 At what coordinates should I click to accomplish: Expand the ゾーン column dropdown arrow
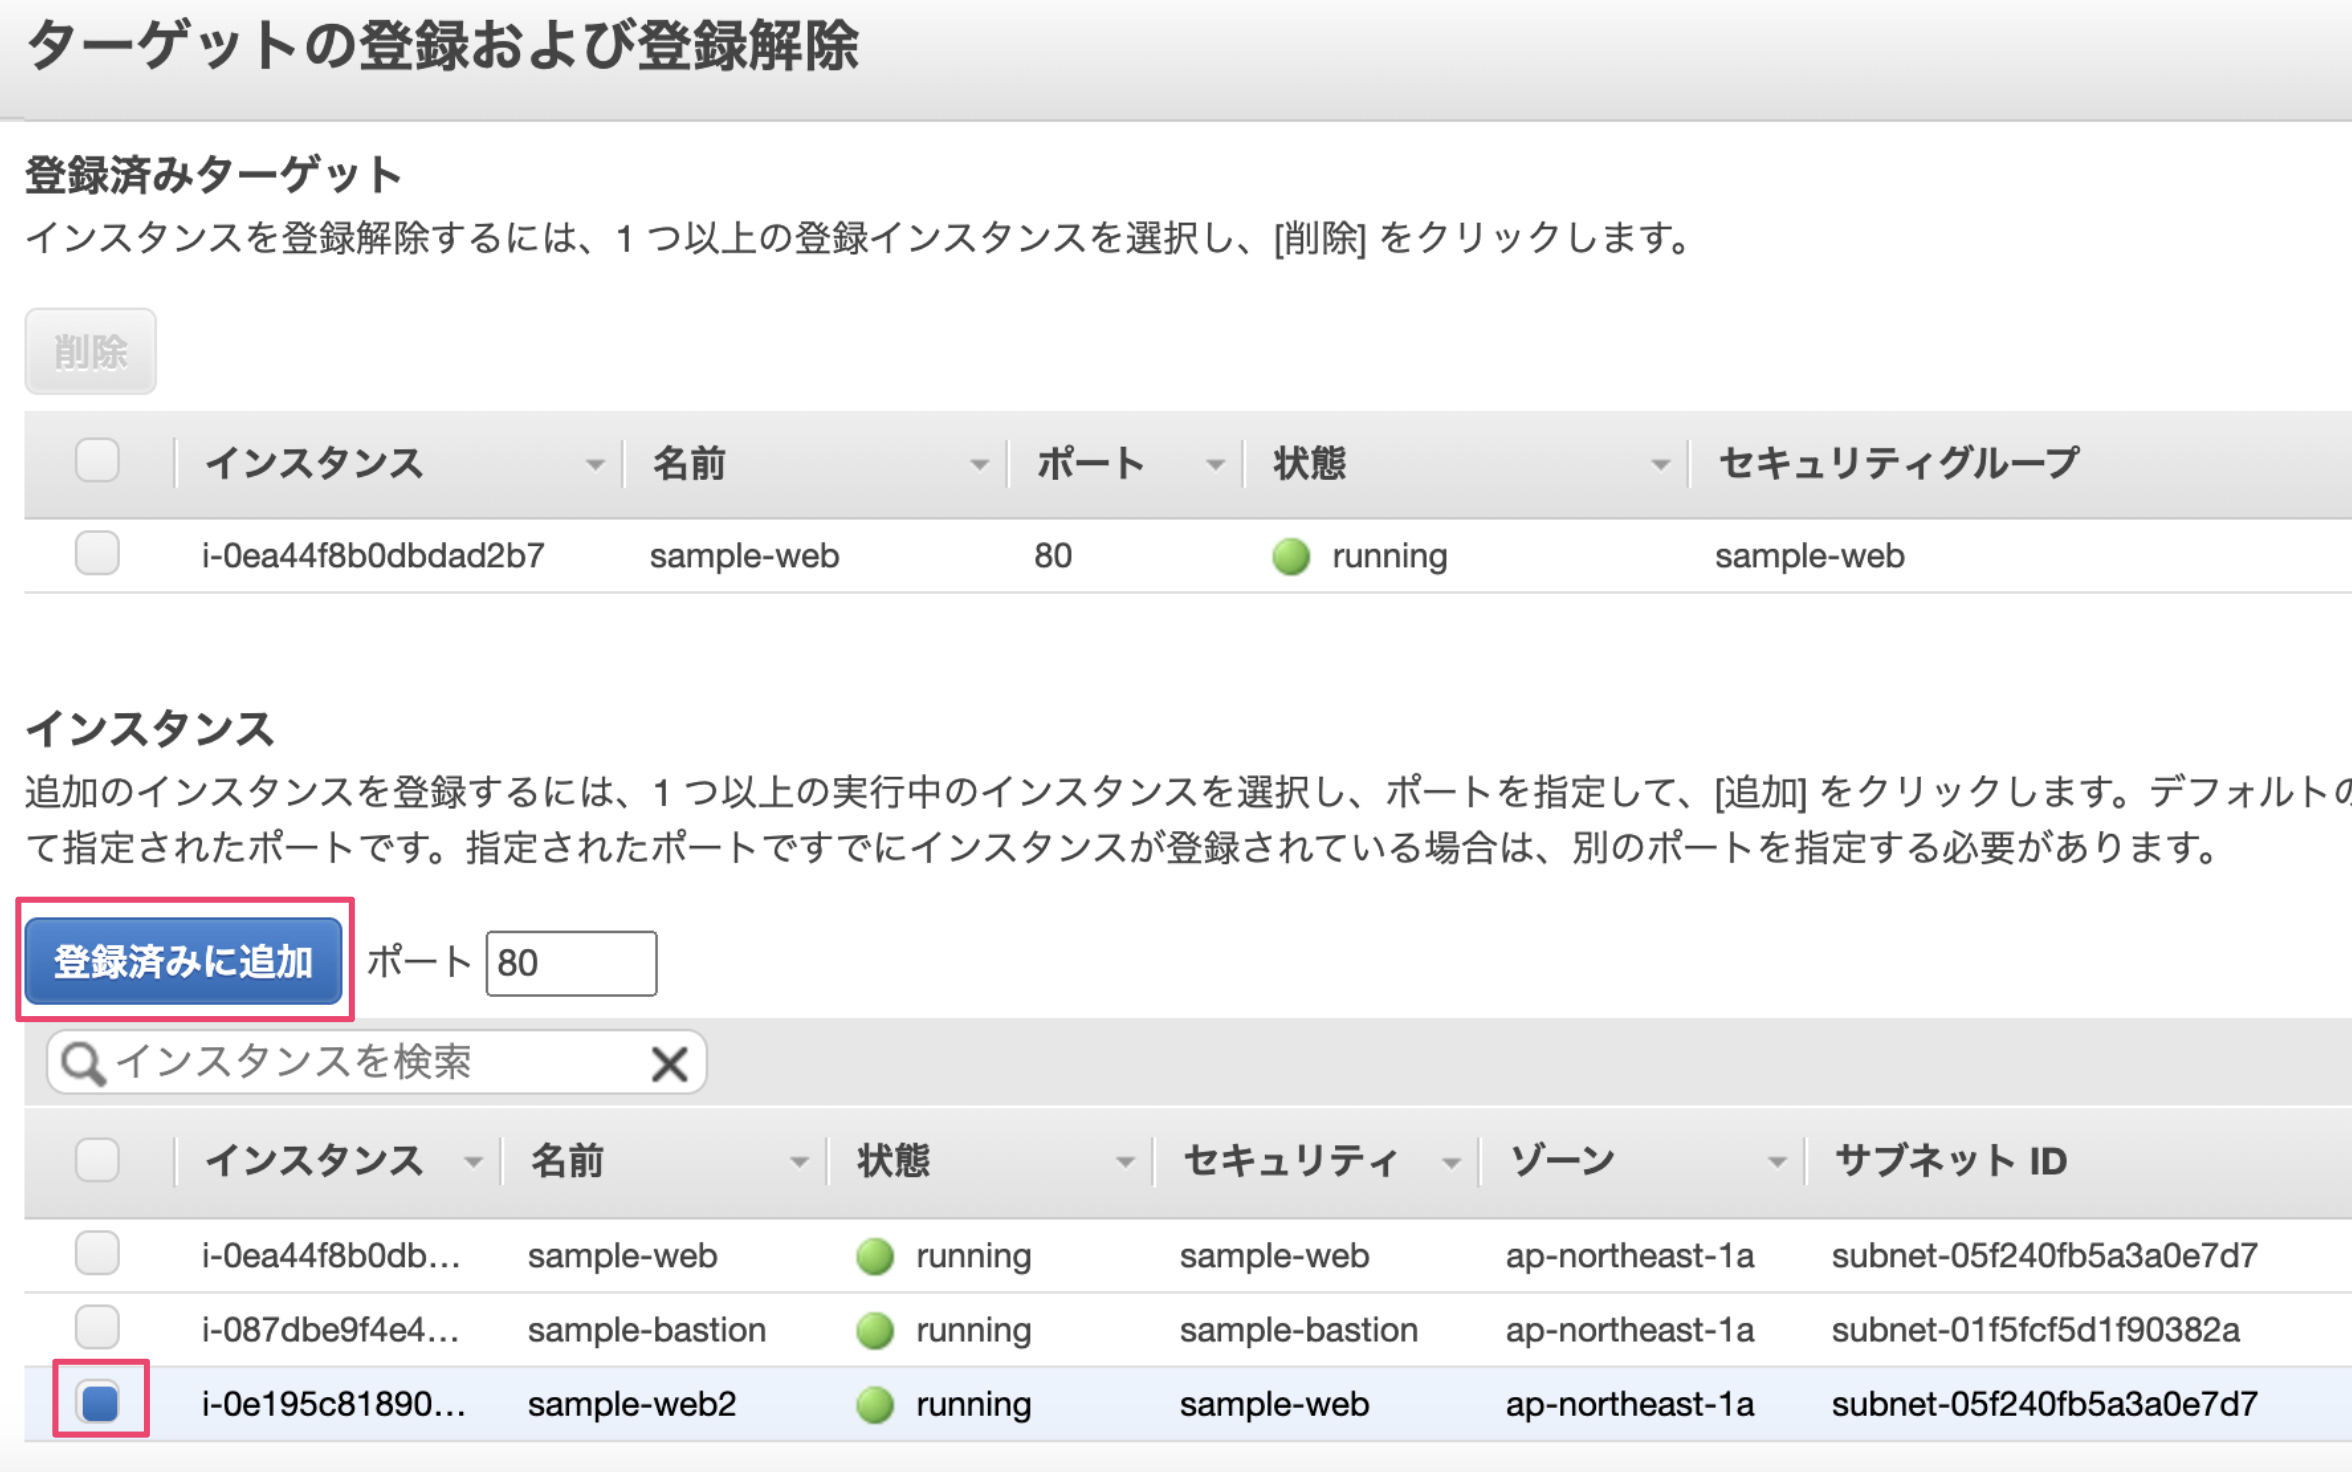[x=1776, y=1162]
